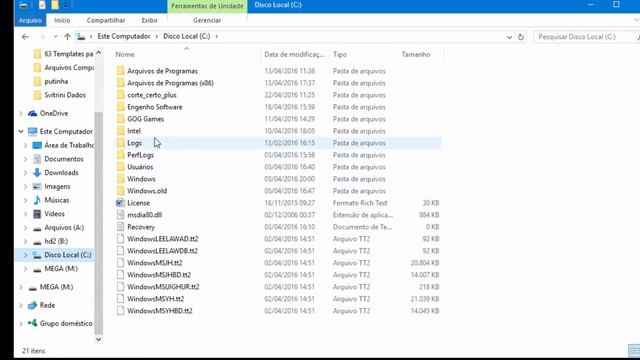Click the navigation pane scroll down arrow
This screenshot has width=640, height=360.
pos(98,339)
